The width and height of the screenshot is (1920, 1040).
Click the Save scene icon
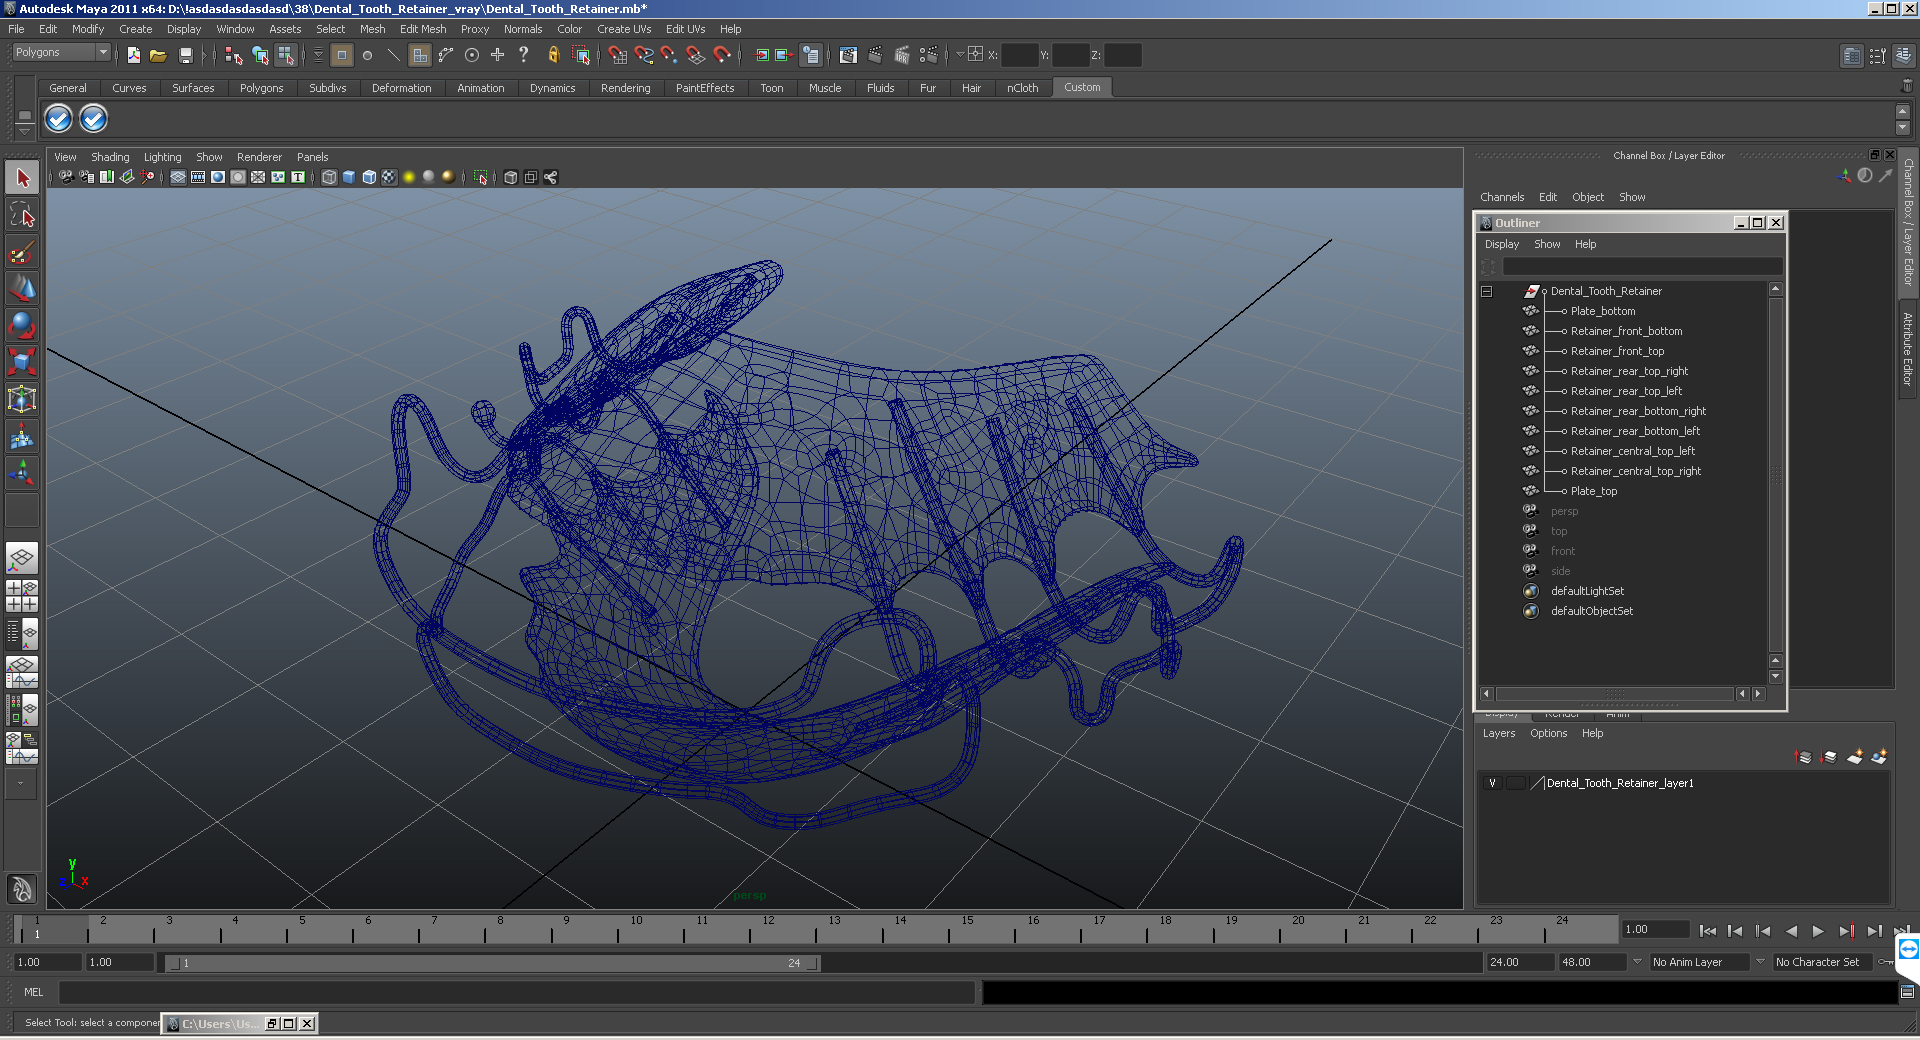pos(185,56)
